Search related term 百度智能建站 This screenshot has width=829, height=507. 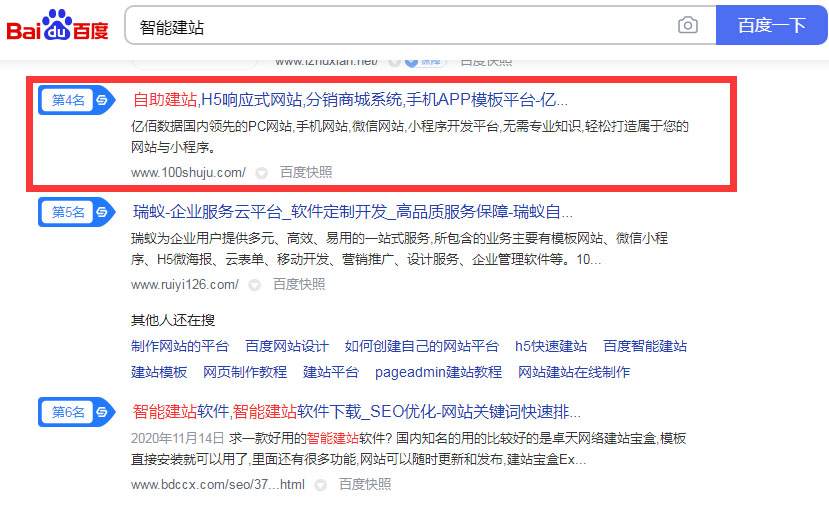click(645, 346)
